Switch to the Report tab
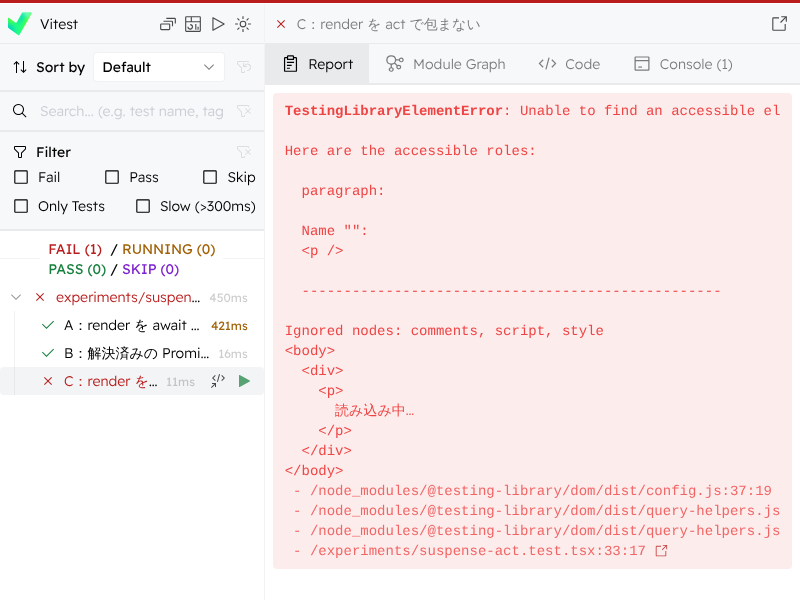Viewport: 800px width, 600px height. pos(317,64)
